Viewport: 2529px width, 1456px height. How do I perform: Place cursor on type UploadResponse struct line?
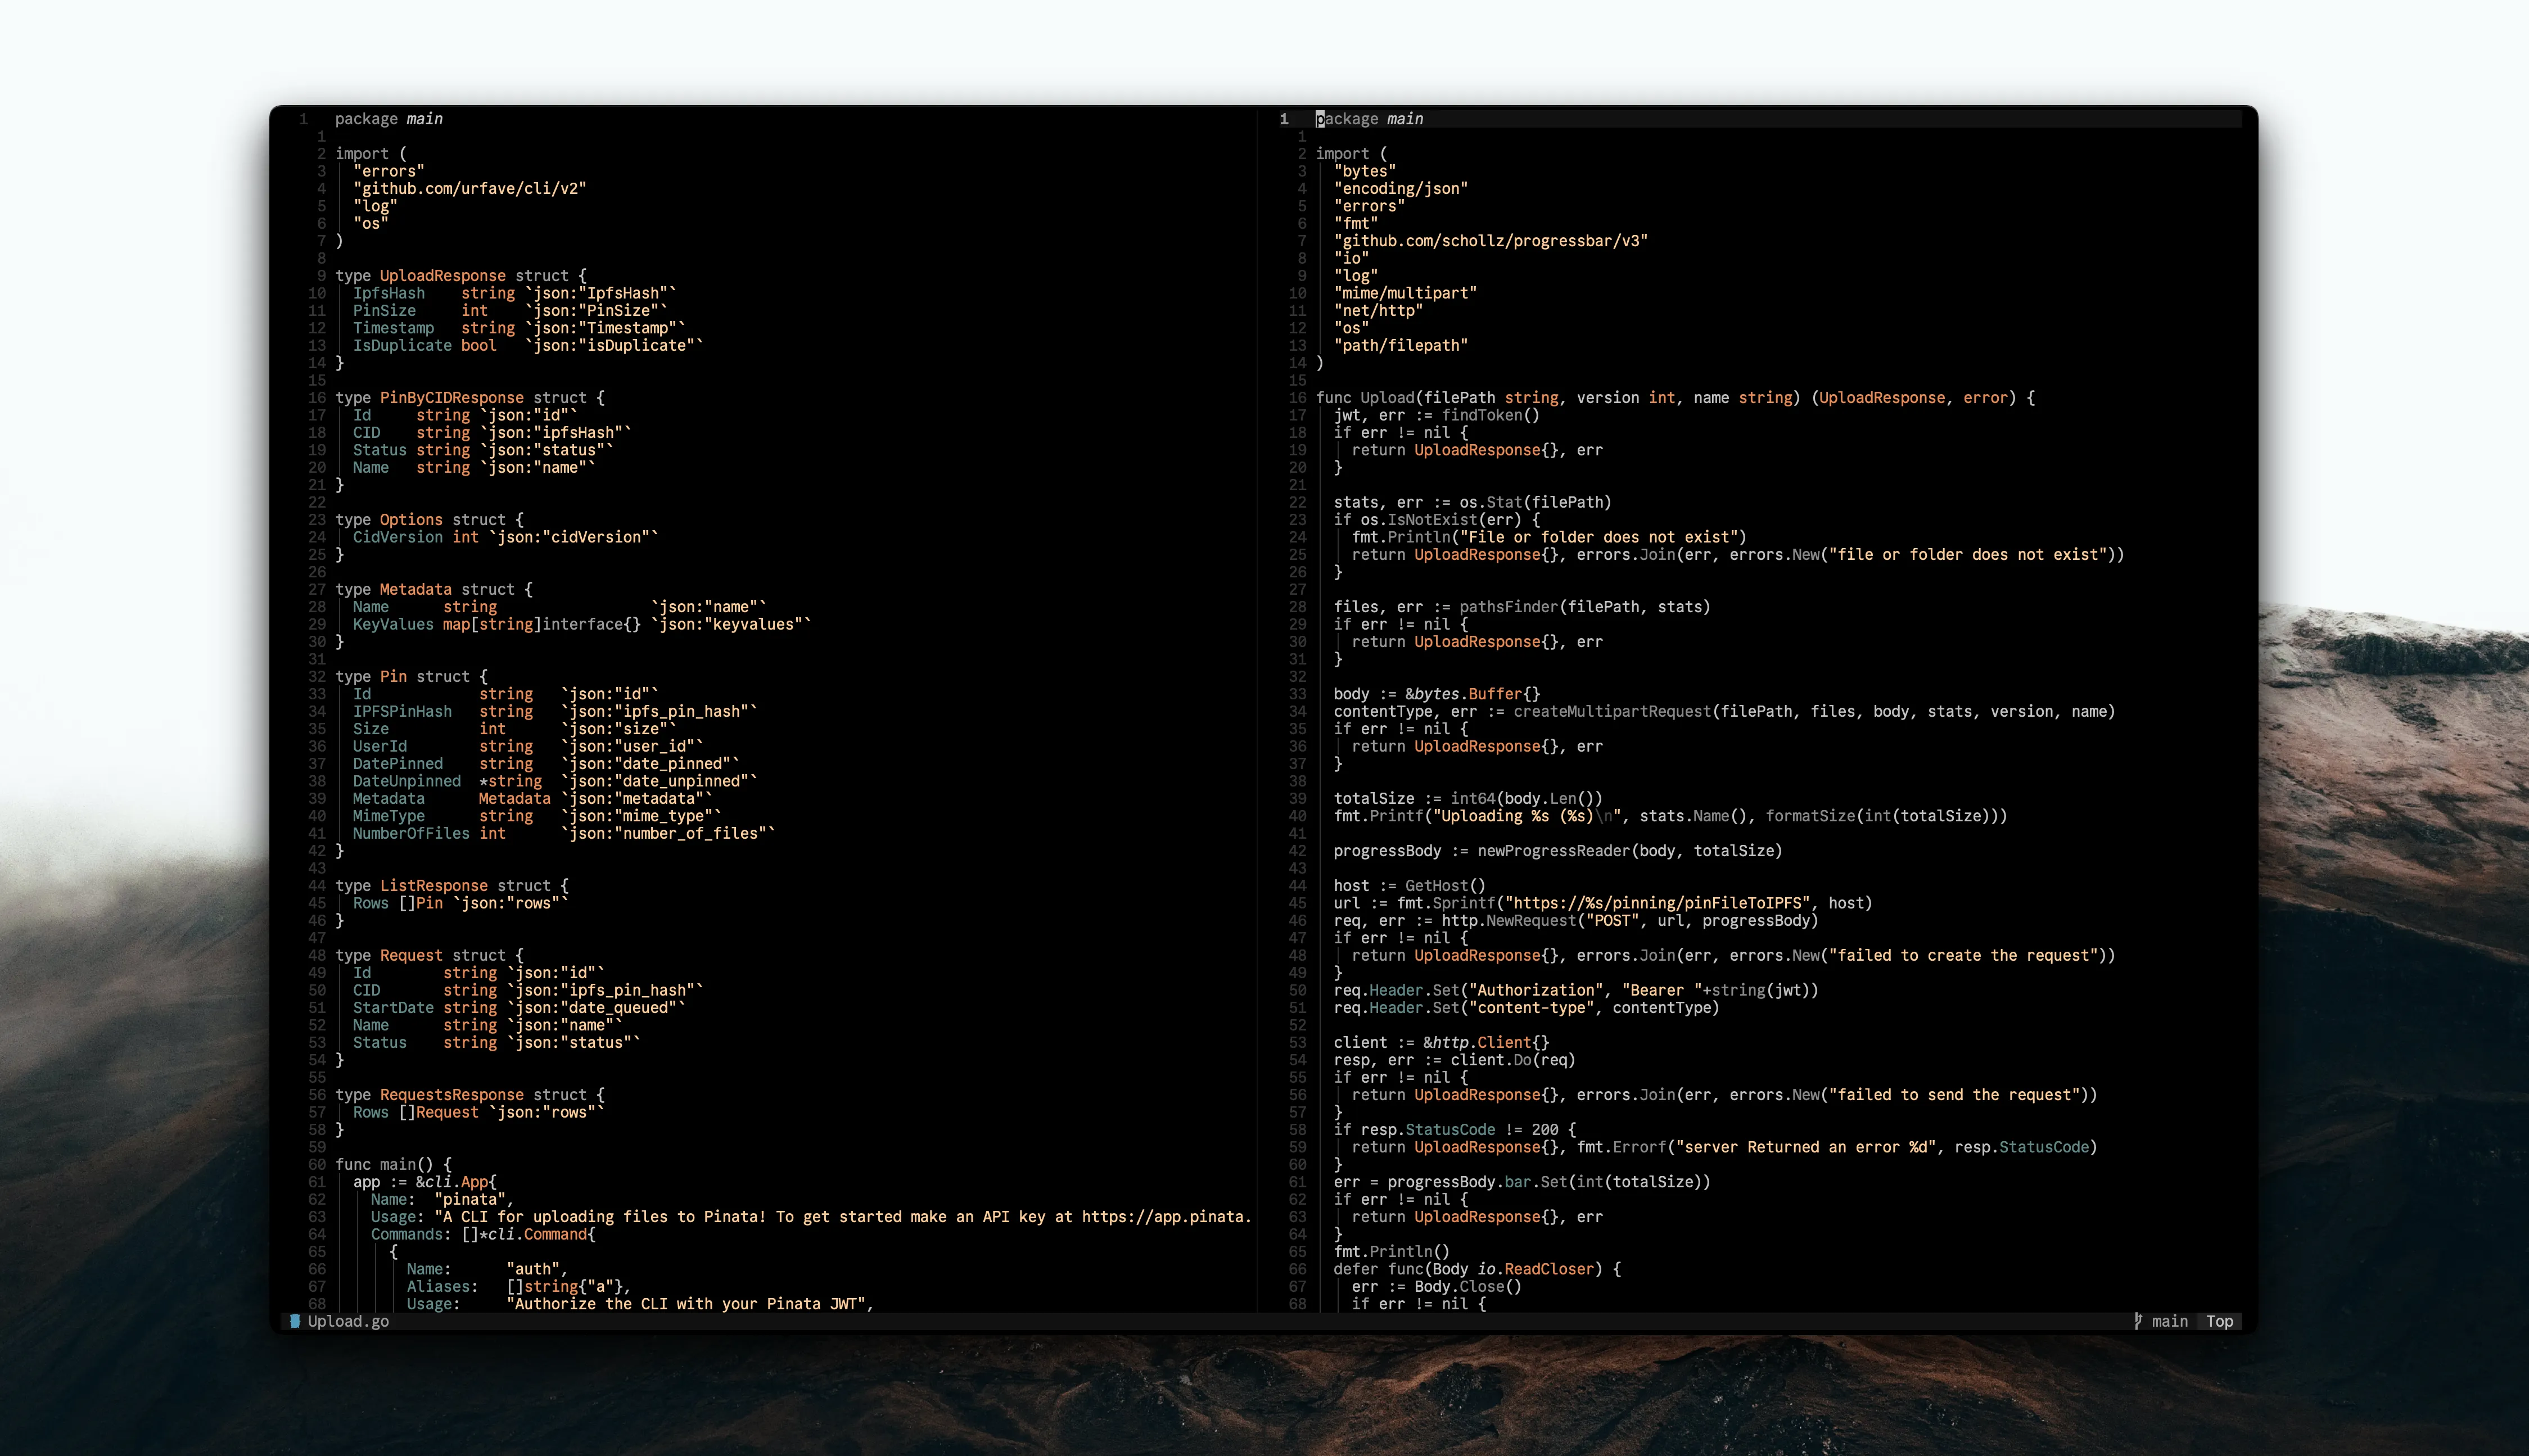(x=461, y=275)
